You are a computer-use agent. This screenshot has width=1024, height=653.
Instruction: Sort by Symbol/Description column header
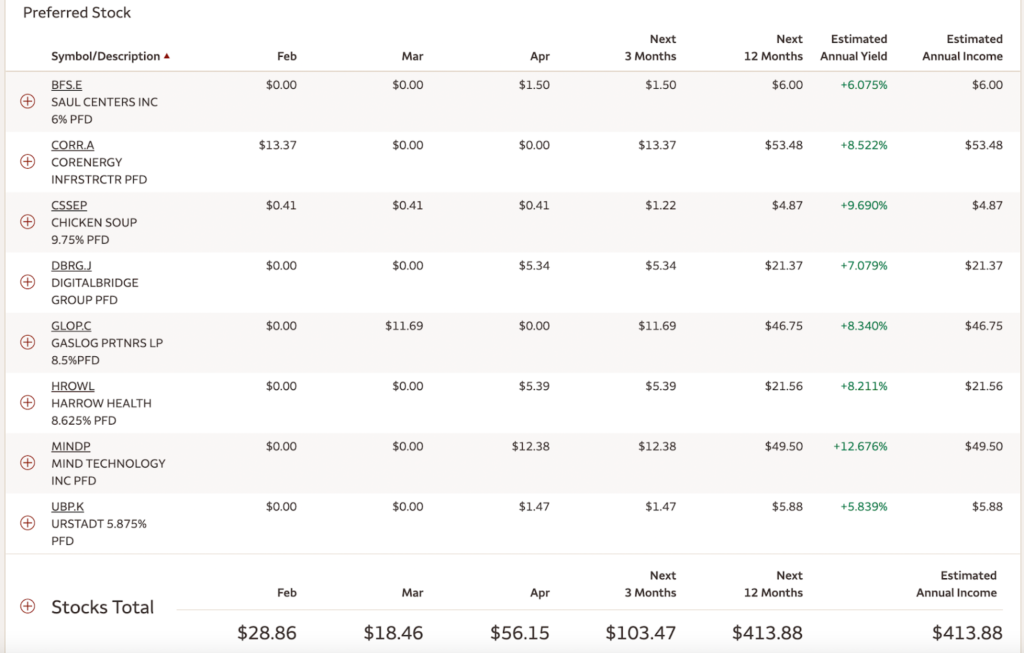[x=105, y=56]
